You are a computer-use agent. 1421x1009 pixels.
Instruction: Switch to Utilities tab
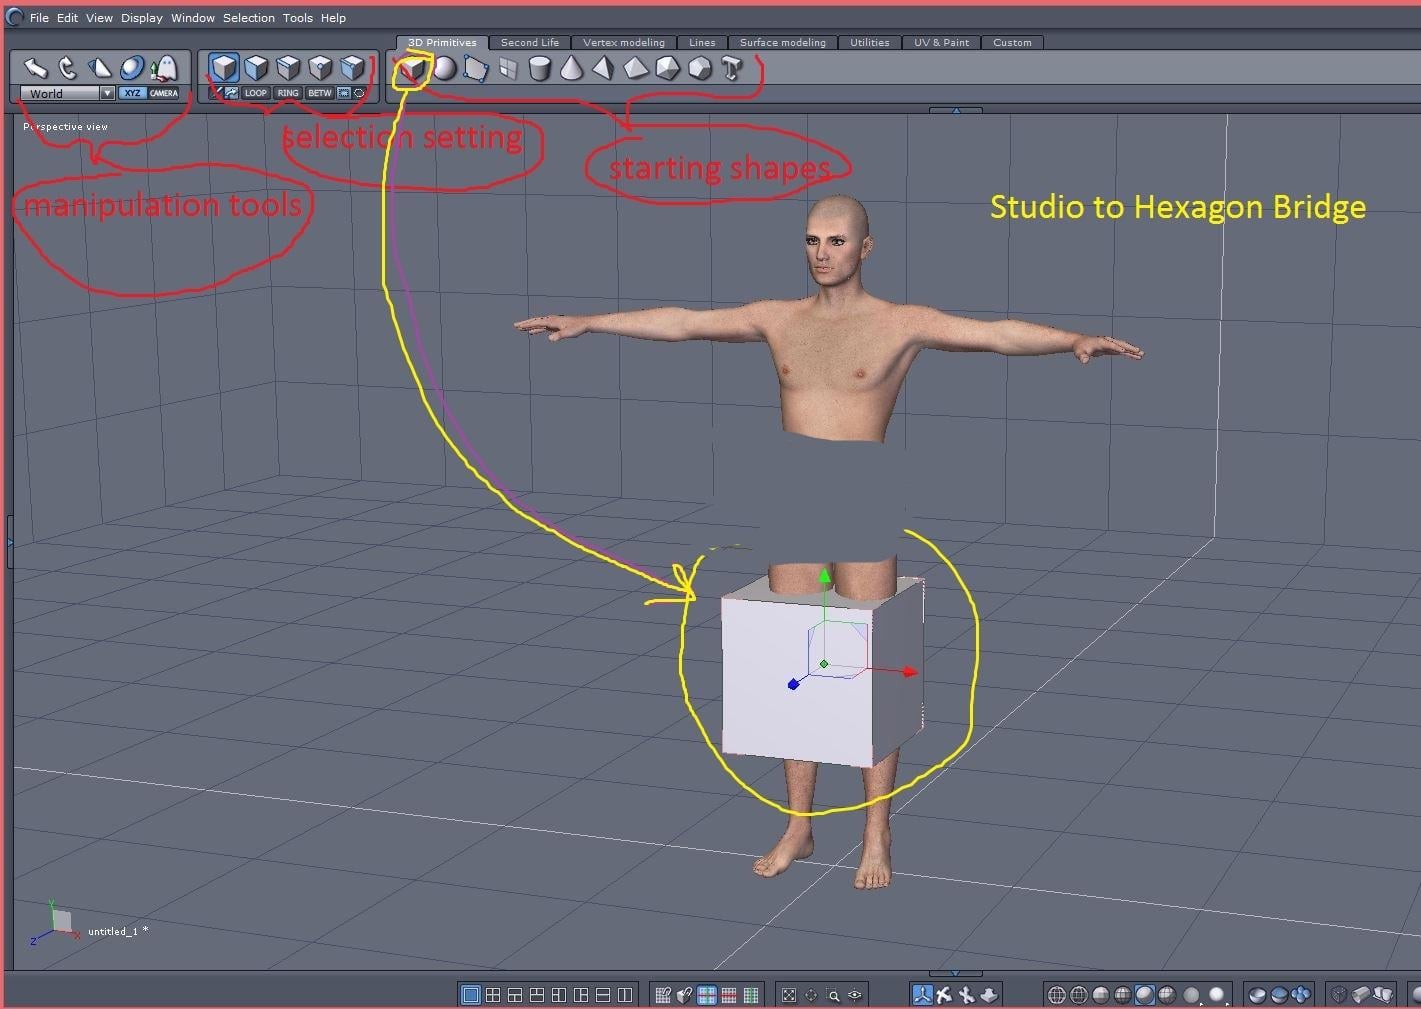coord(869,42)
